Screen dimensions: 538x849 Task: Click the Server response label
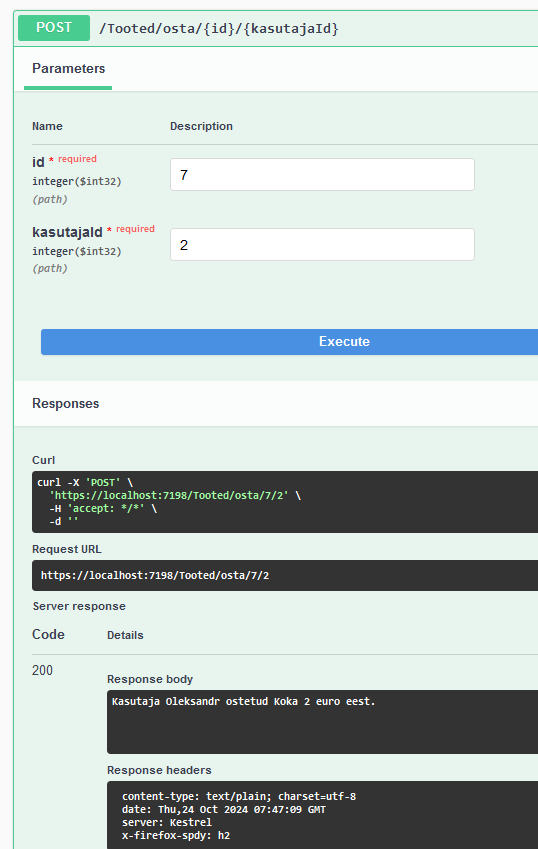pyautogui.click(x=79, y=606)
